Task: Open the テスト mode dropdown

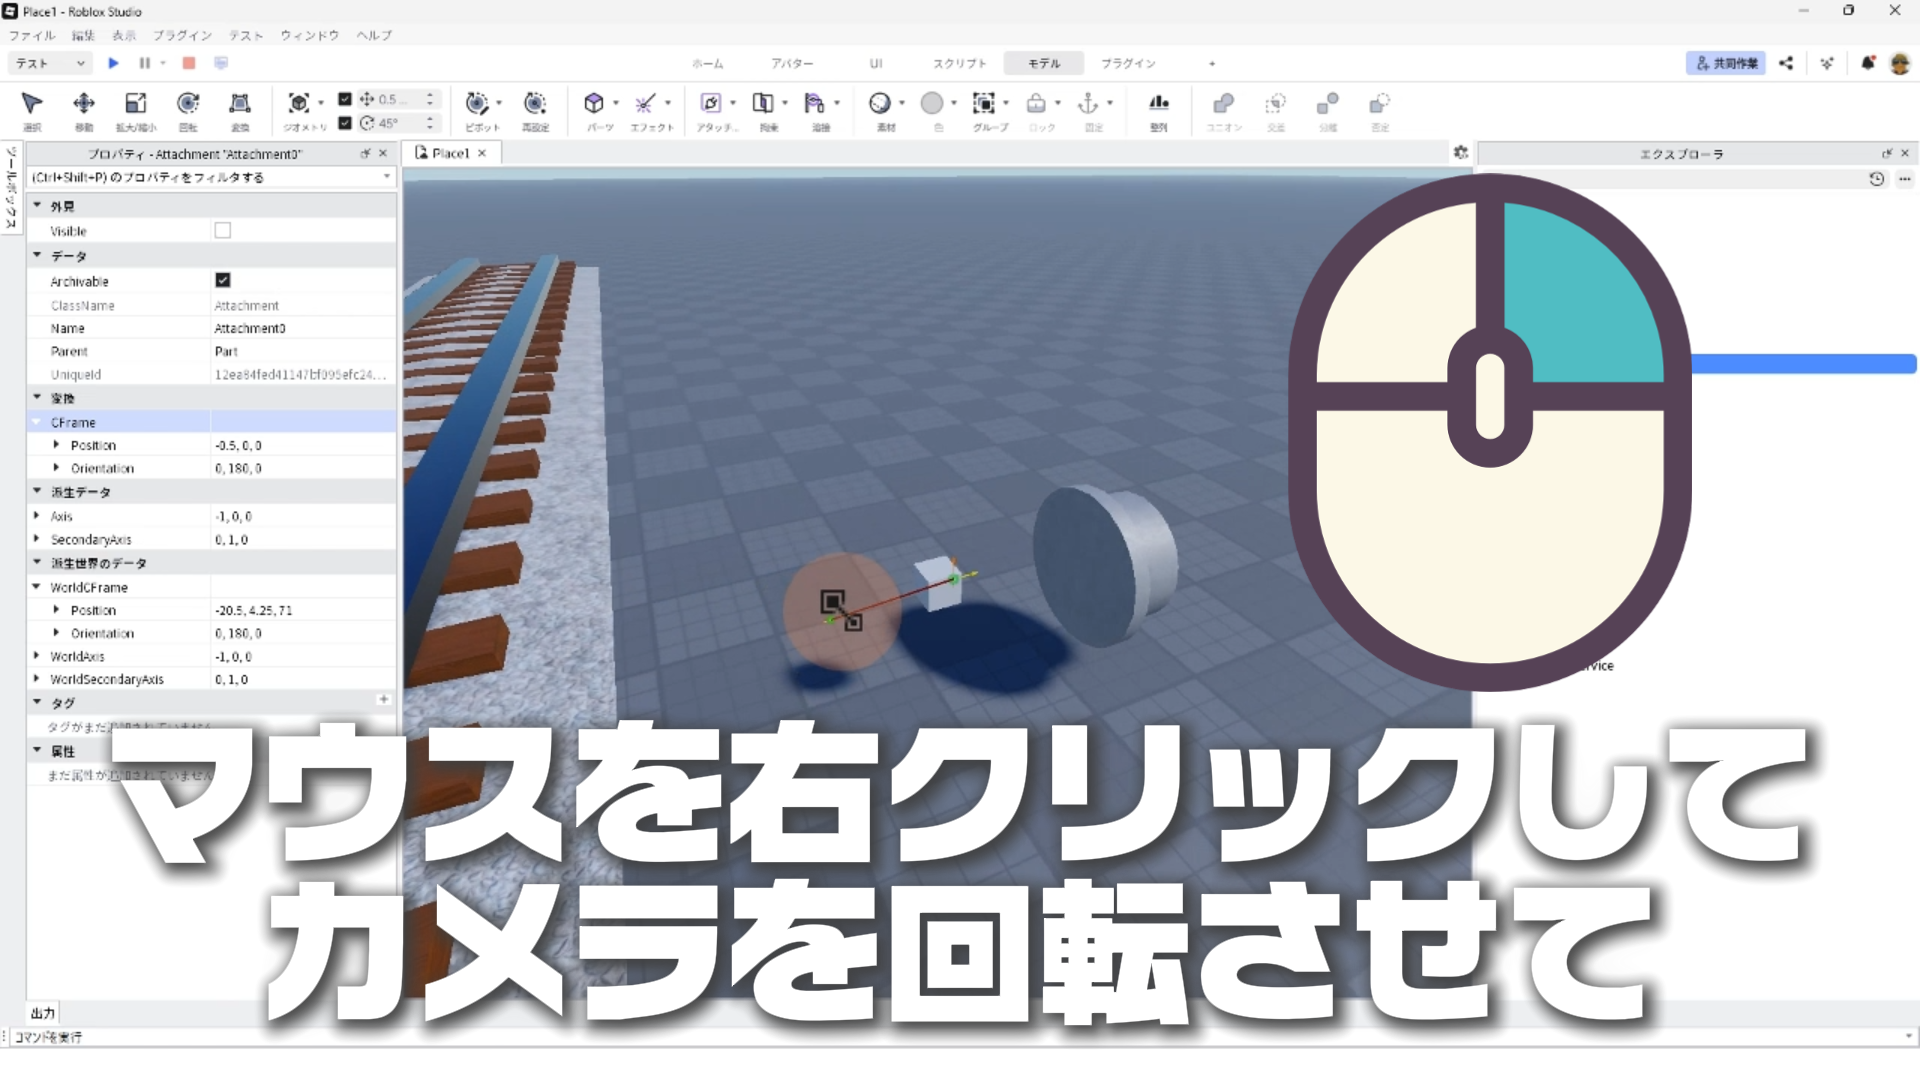Action: pos(50,63)
